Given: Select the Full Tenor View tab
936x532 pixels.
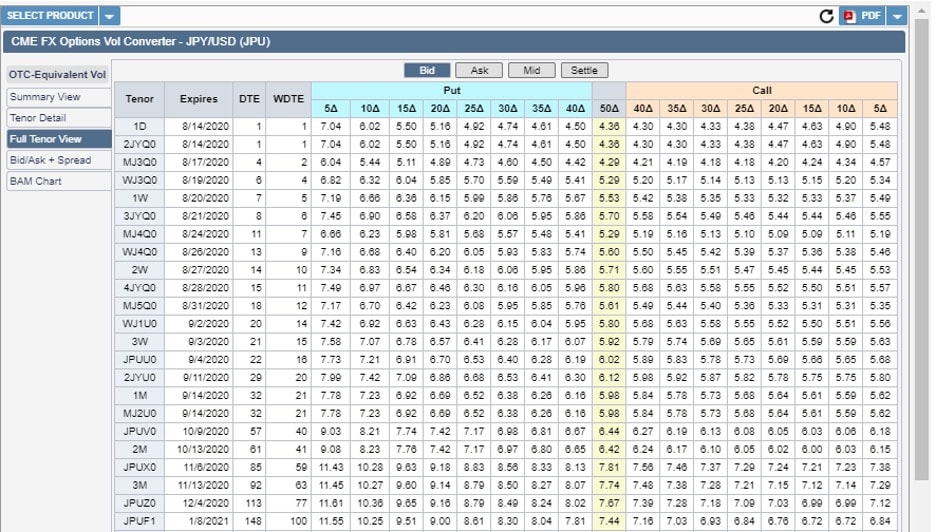Looking at the screenshot, I should click(56, 139).
